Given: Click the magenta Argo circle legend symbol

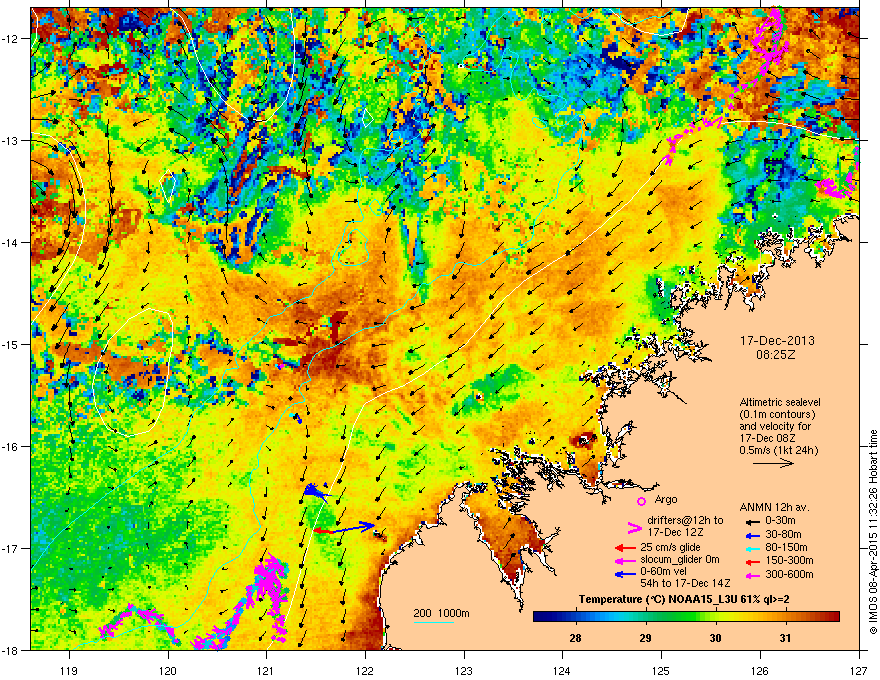Looking at the screenshot, I should tap(641, 500).
